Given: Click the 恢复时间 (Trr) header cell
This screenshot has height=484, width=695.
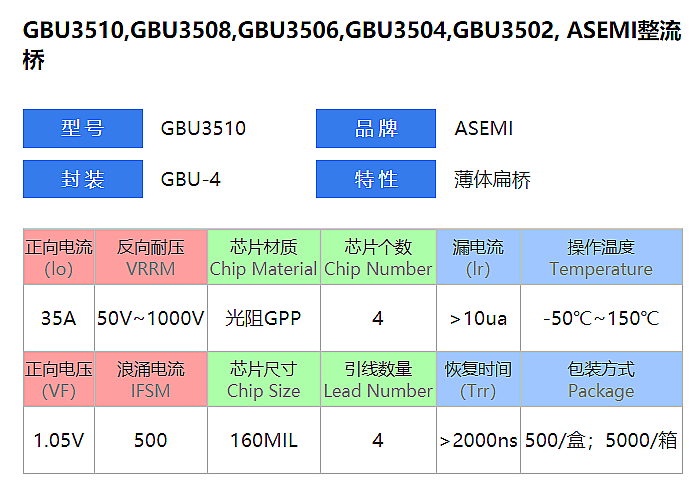Looking at the screenshot, I should point(478,379).
